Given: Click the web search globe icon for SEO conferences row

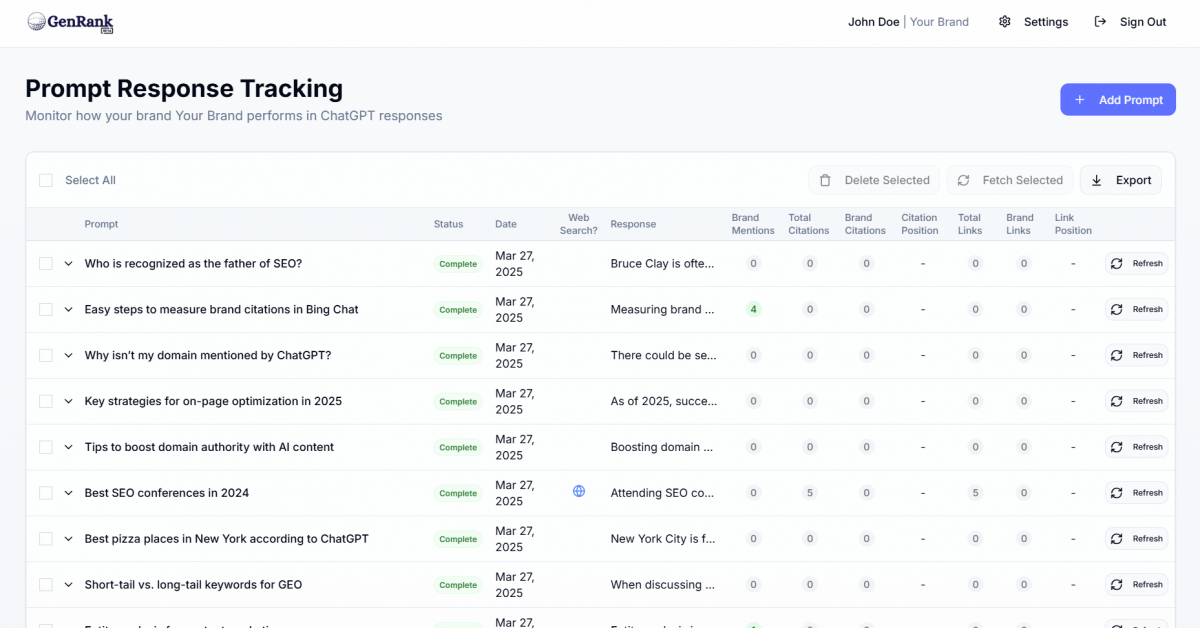Looking at the screenshot, I should click(579, 491).
